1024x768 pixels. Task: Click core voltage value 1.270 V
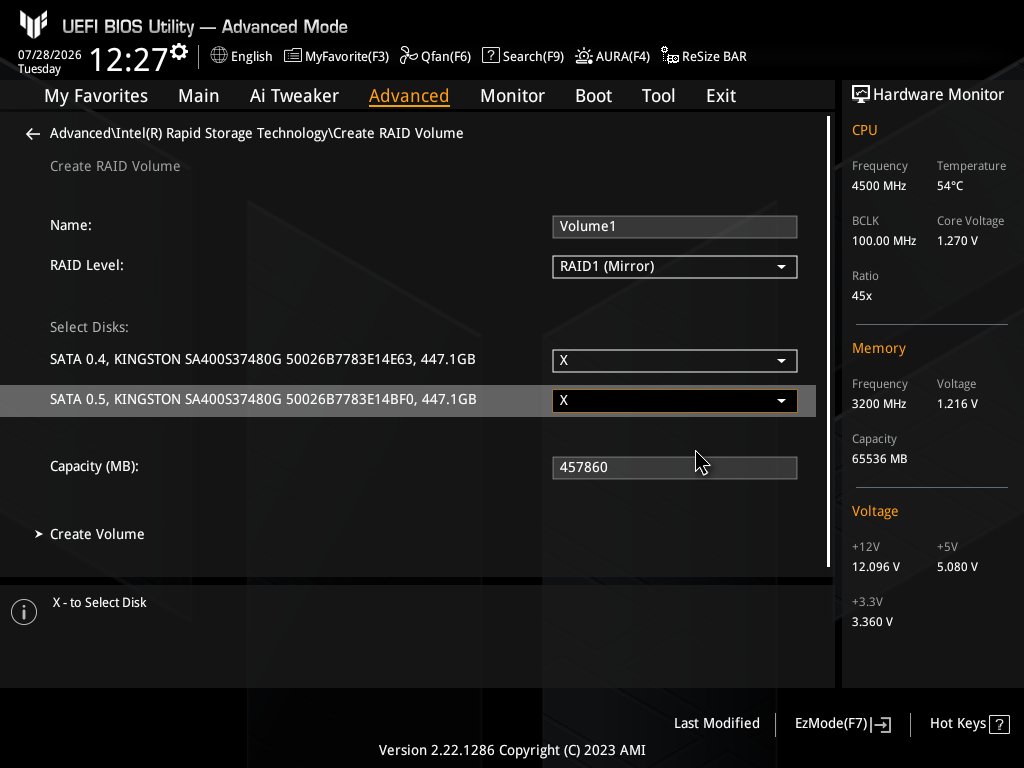(x=957, y=241)
